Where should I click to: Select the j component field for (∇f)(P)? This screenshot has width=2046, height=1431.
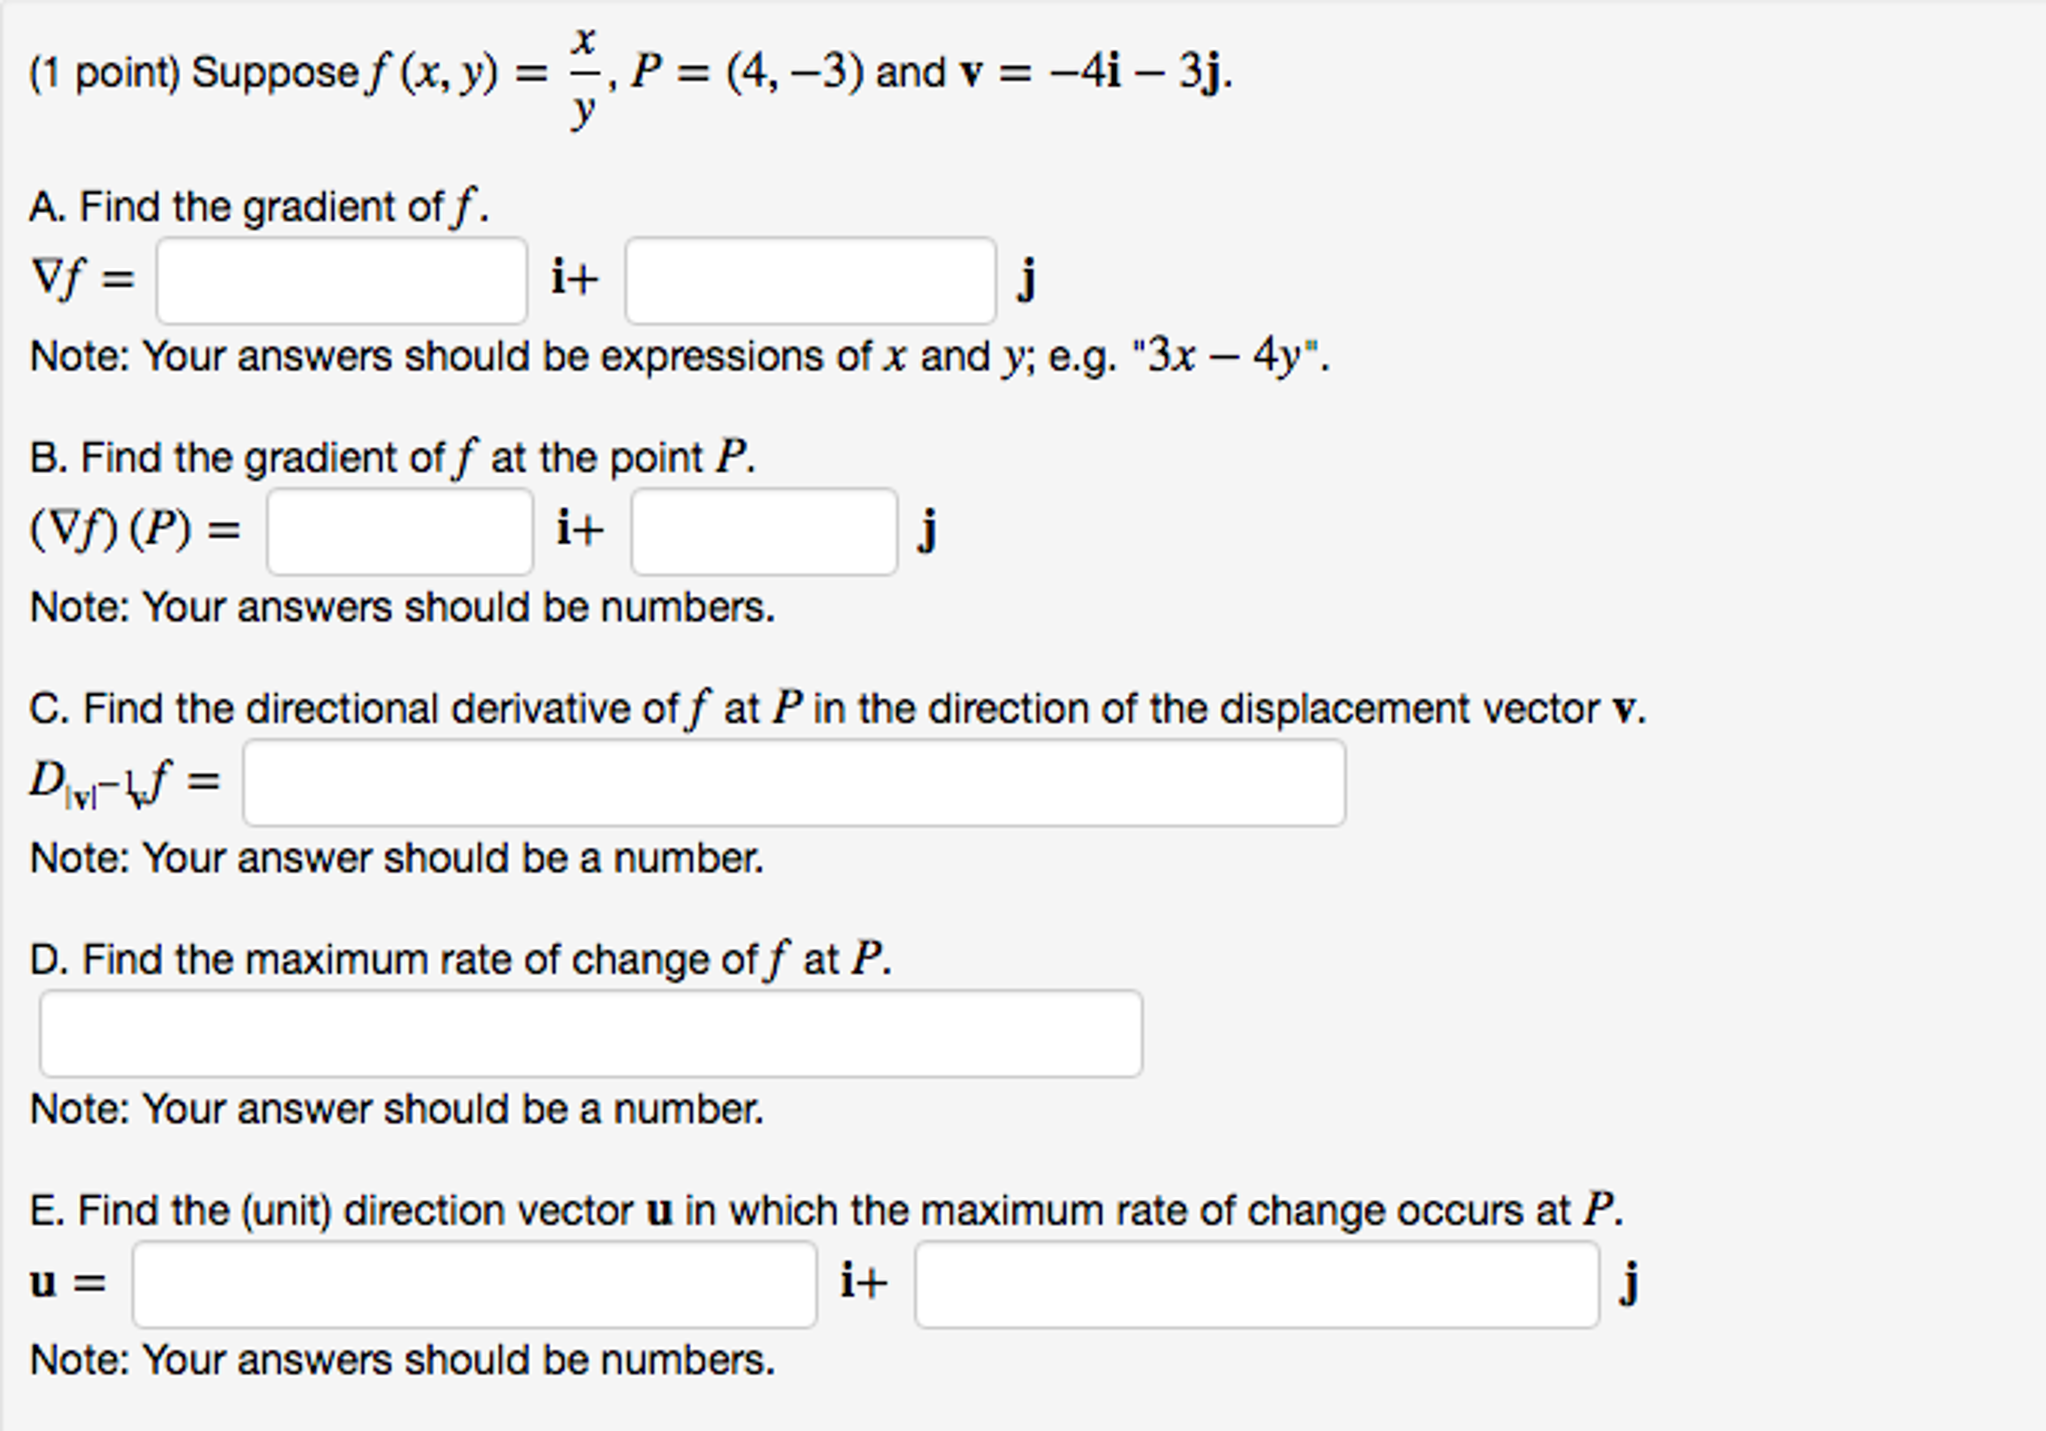[763, 533]
